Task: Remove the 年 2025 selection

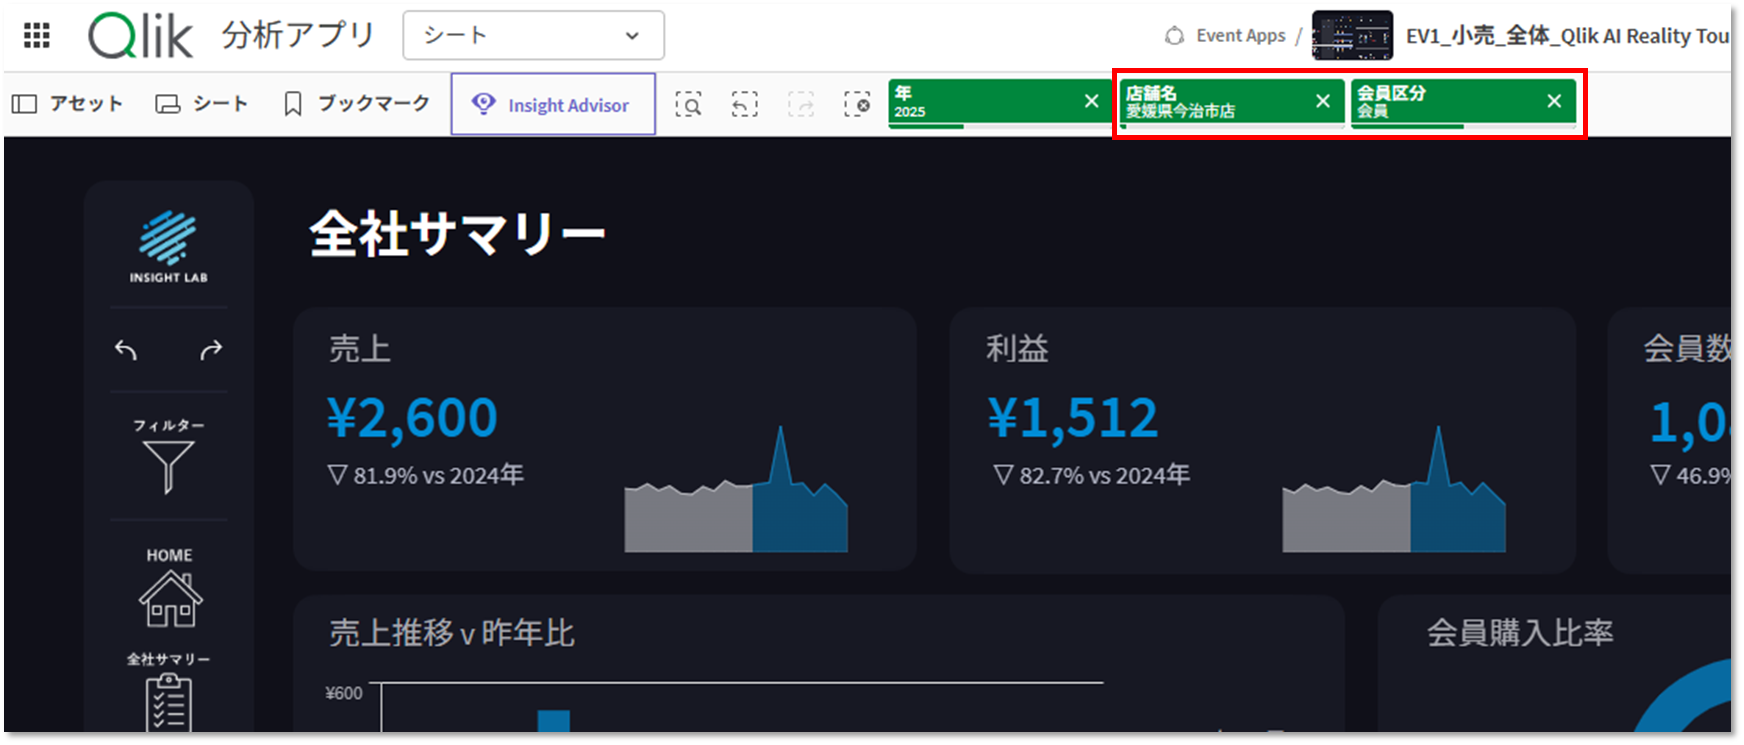Action: coord(1091,101)
